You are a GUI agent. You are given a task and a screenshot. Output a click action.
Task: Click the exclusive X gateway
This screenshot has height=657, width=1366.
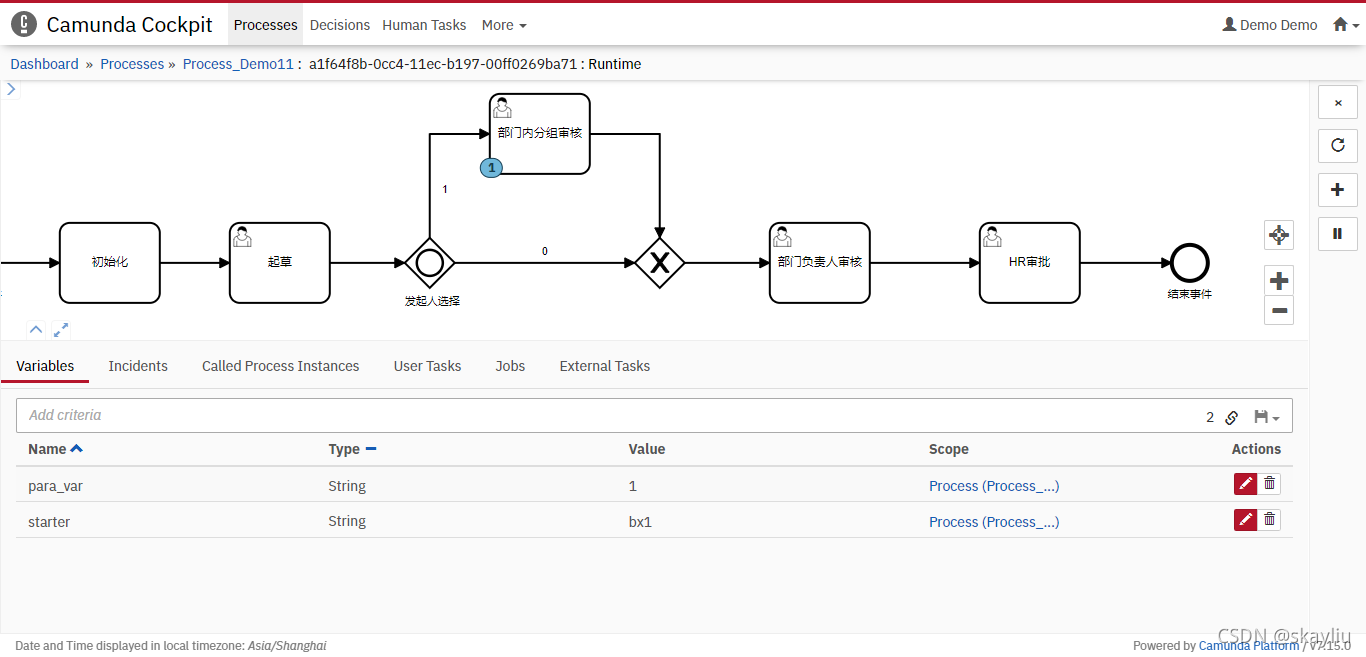(660, 263)
